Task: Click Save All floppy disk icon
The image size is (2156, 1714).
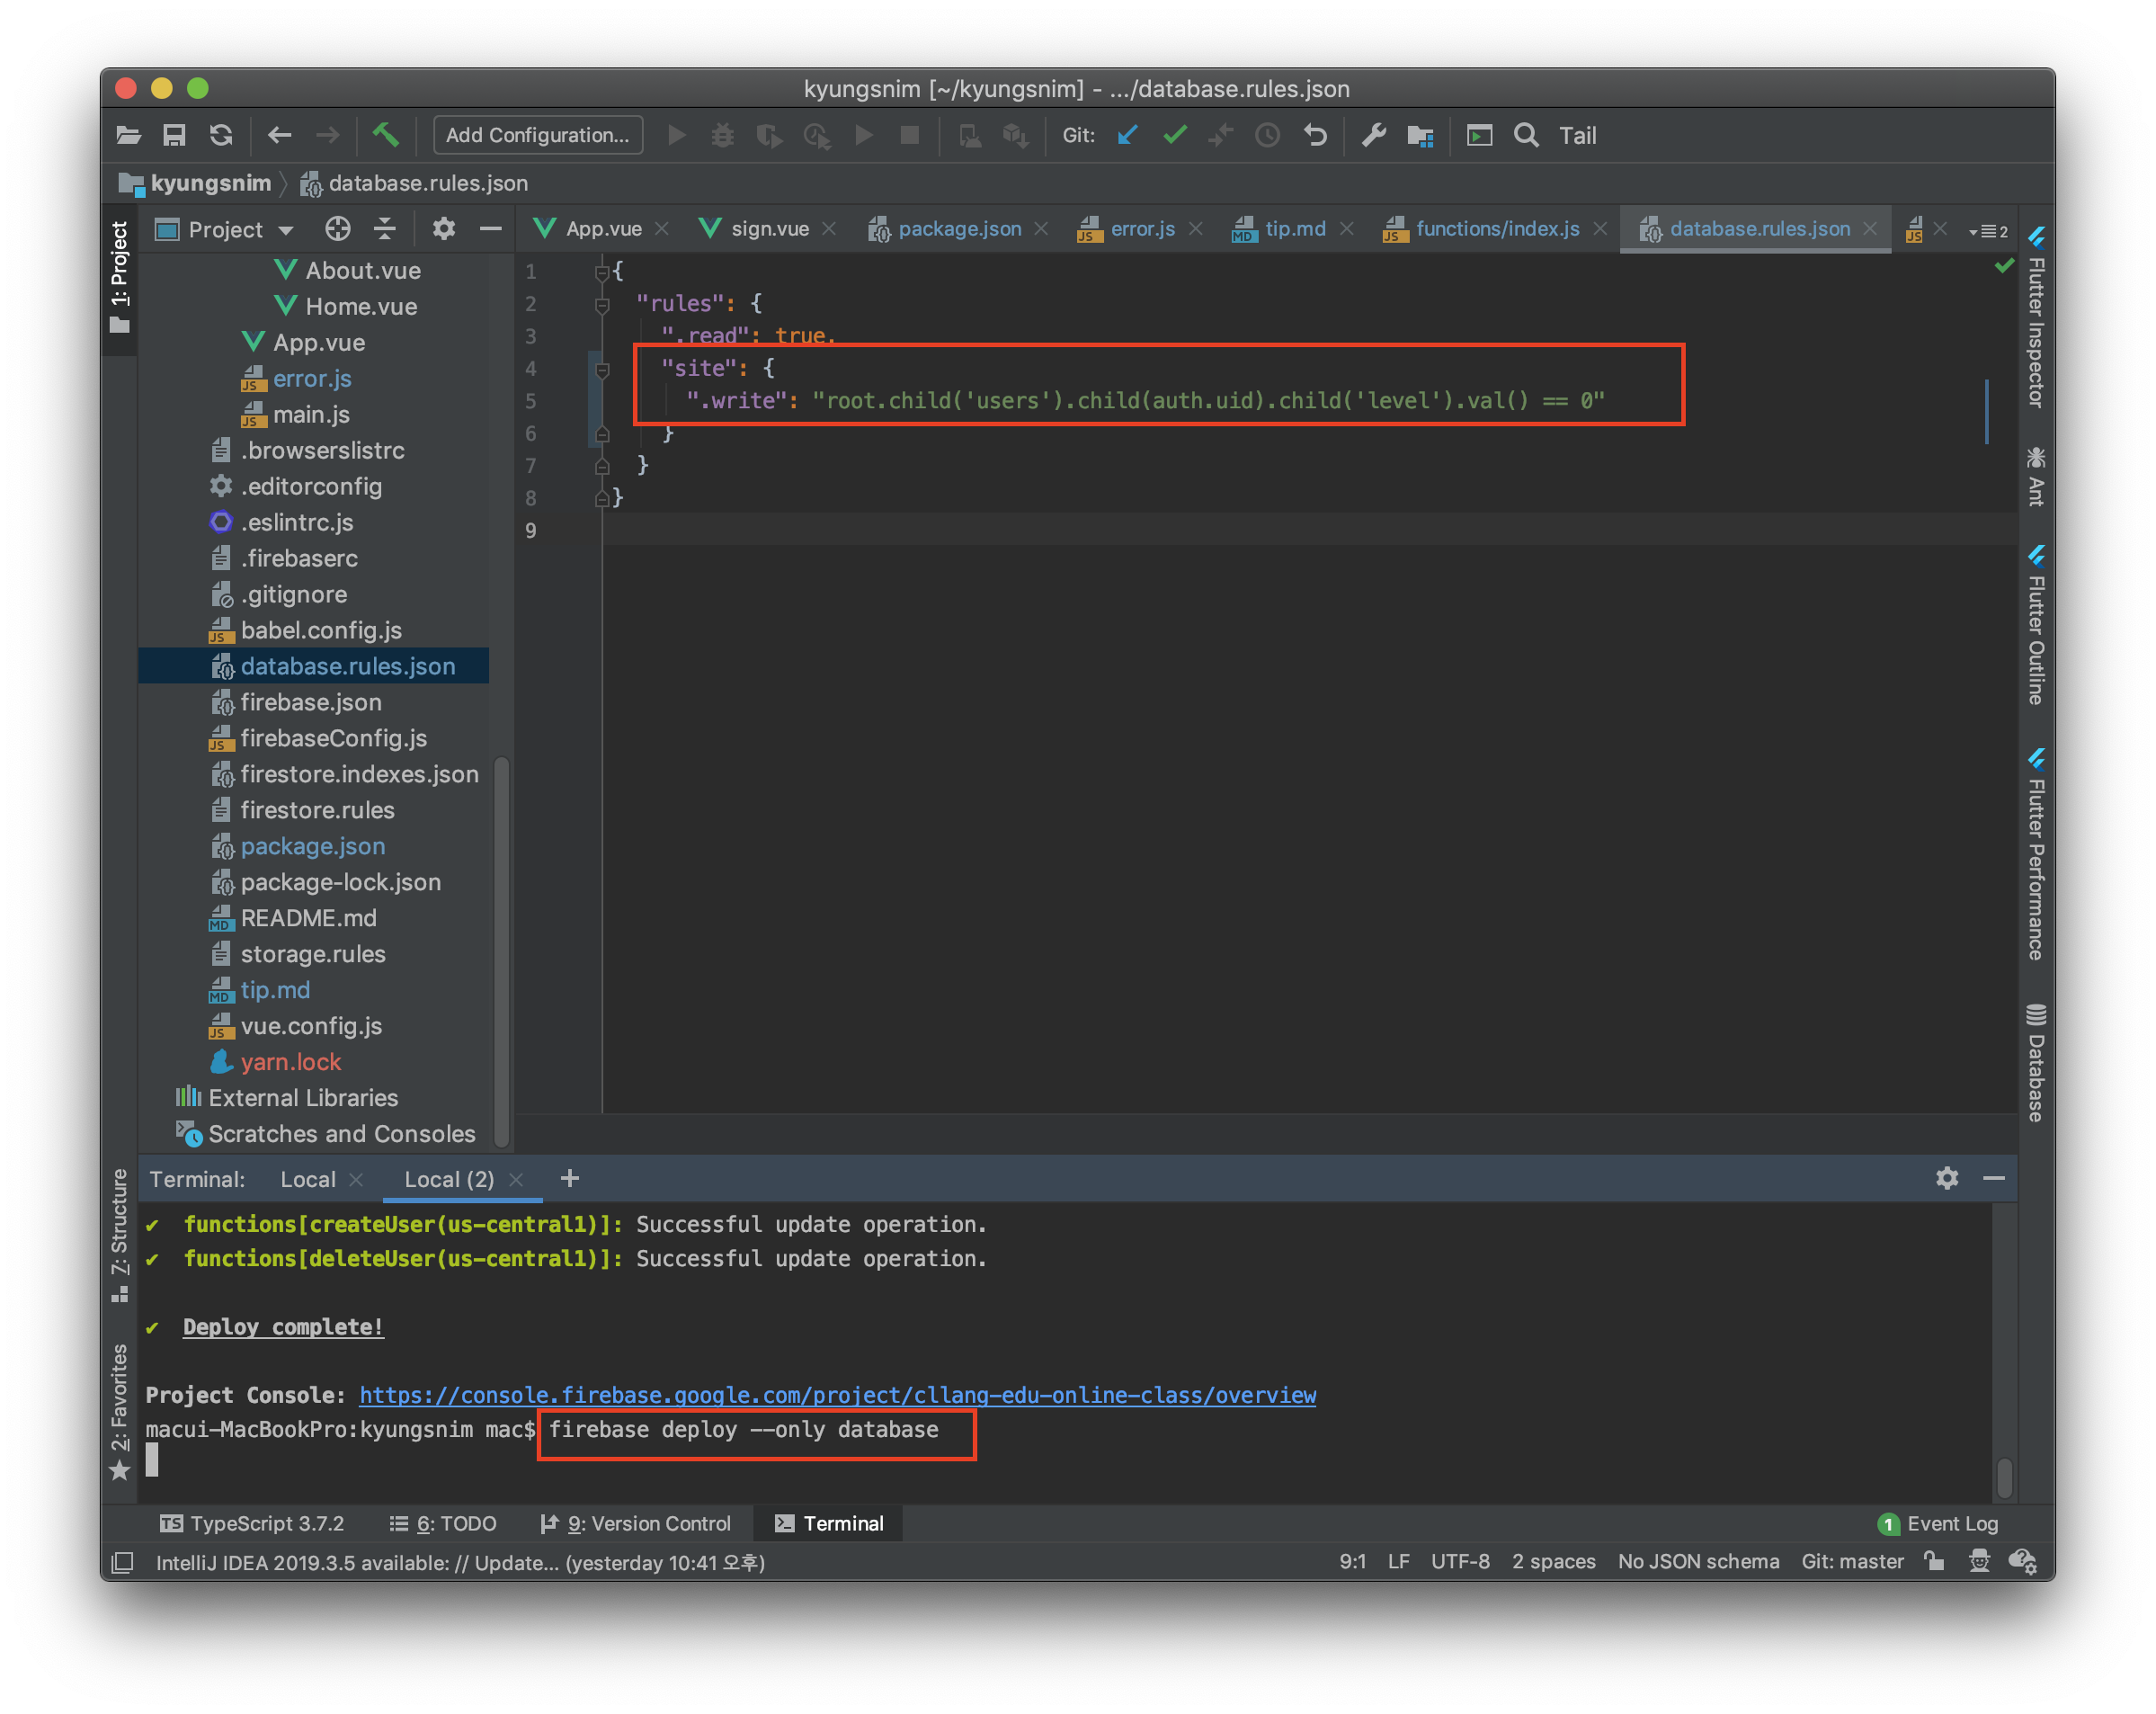Action: point(175,135)
